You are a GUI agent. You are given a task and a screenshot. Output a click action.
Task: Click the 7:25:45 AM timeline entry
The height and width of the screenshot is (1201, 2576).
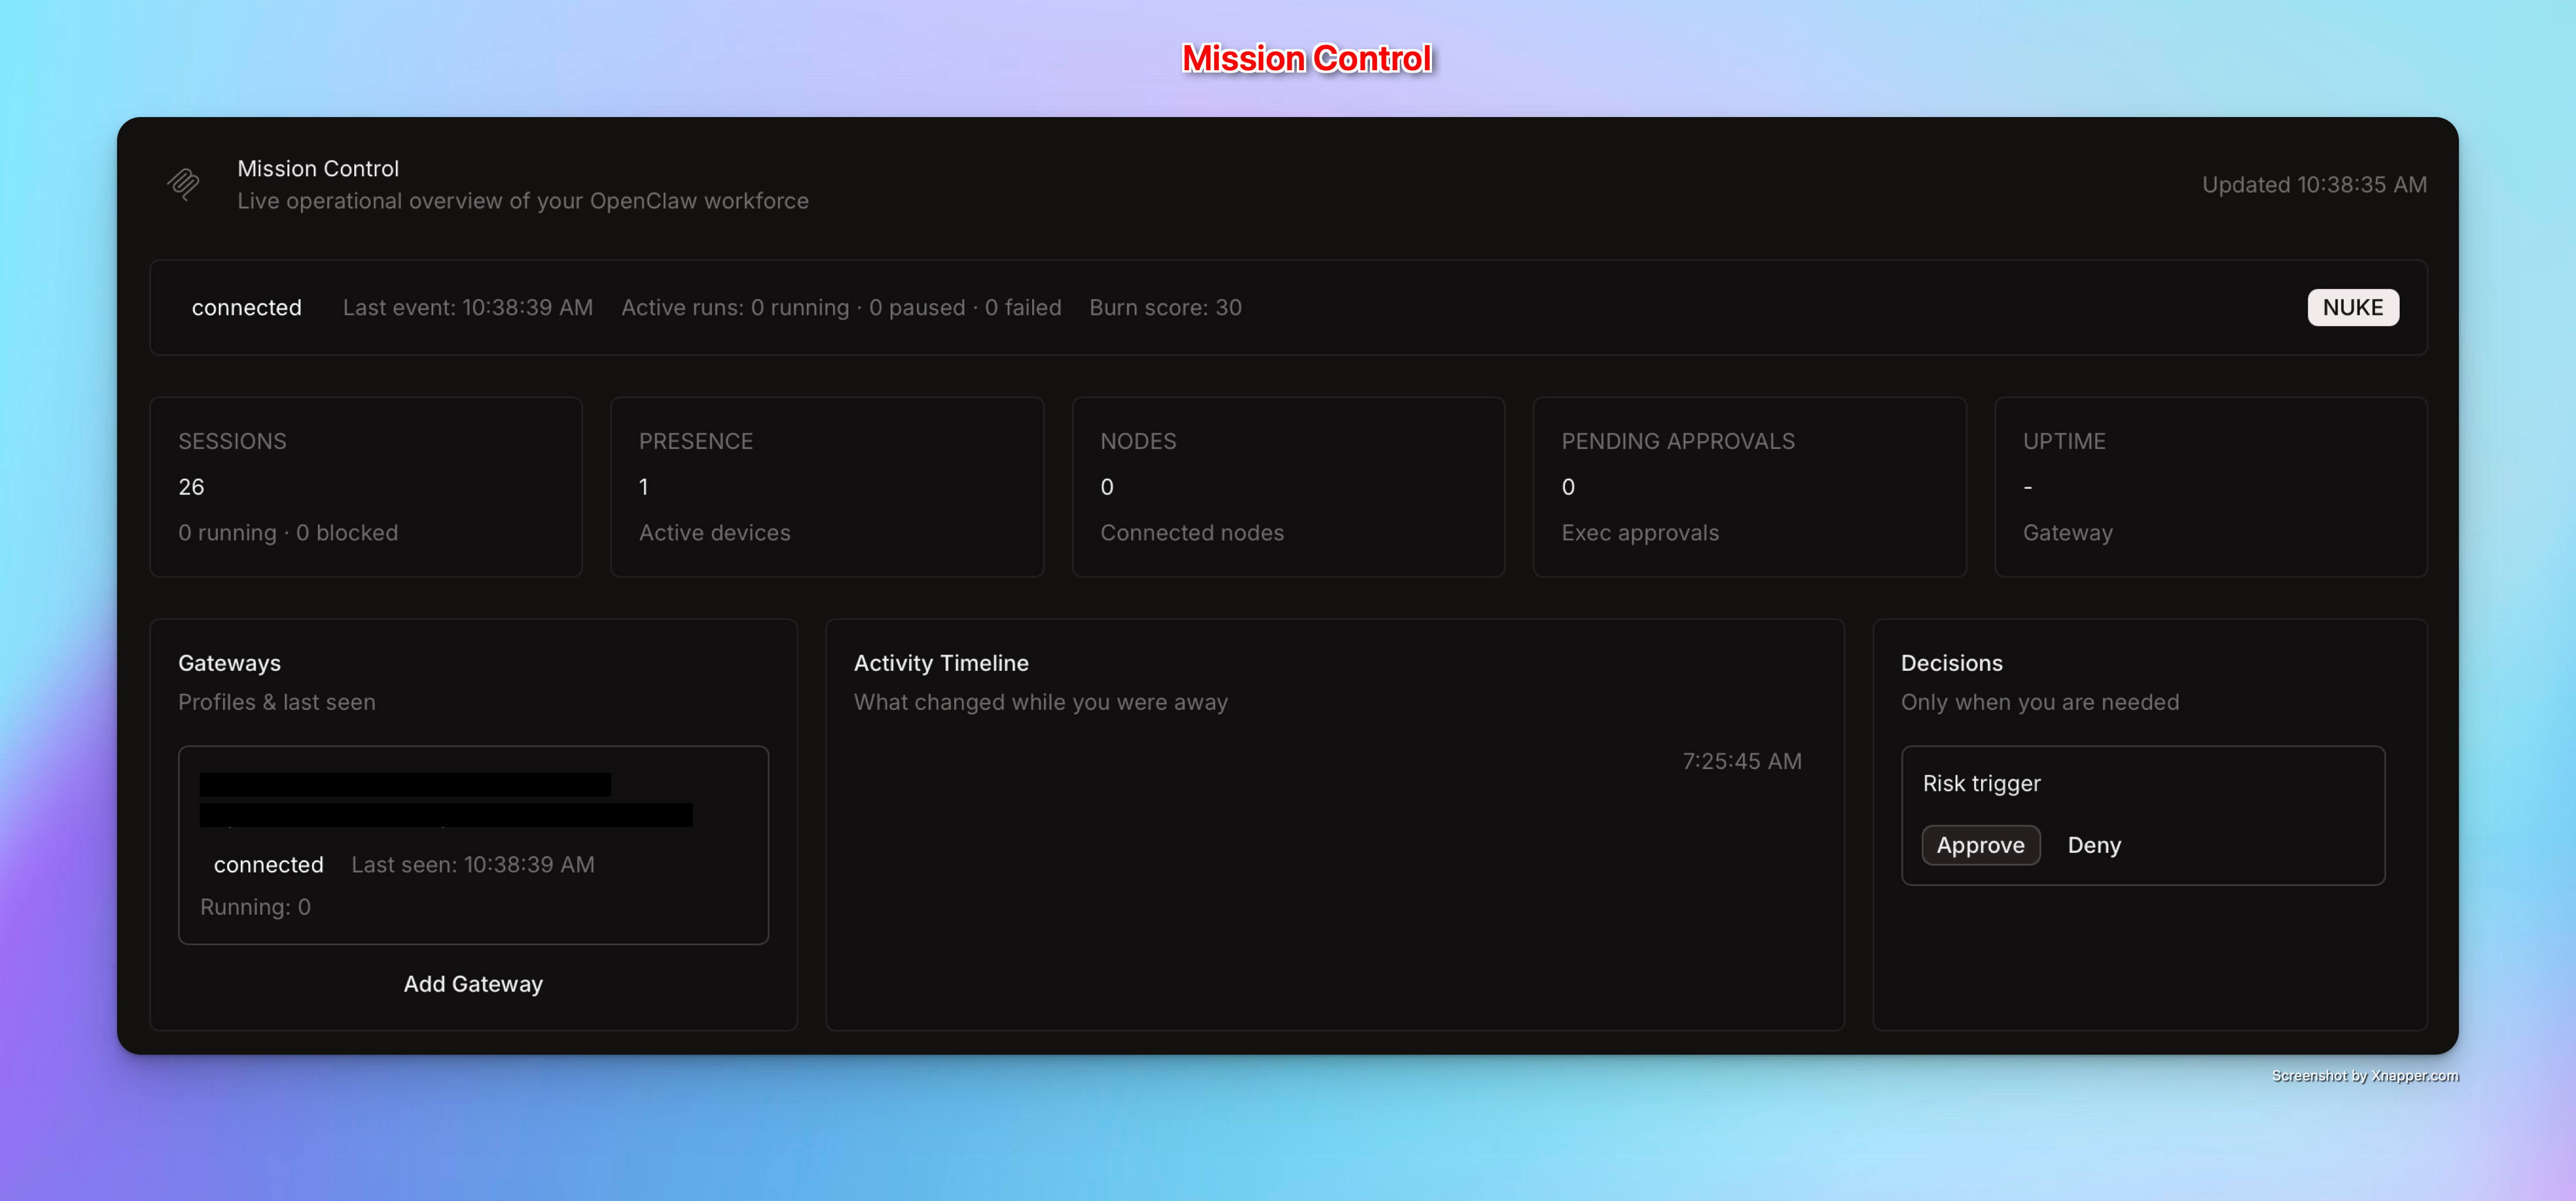point(1741,762)
